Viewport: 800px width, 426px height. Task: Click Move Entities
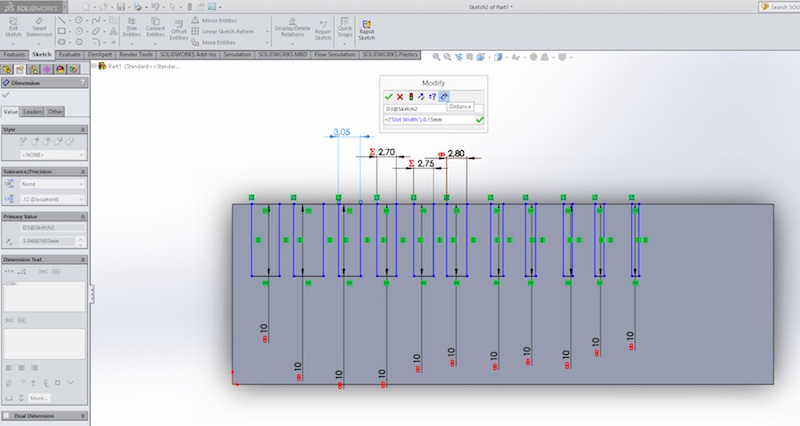214,42
